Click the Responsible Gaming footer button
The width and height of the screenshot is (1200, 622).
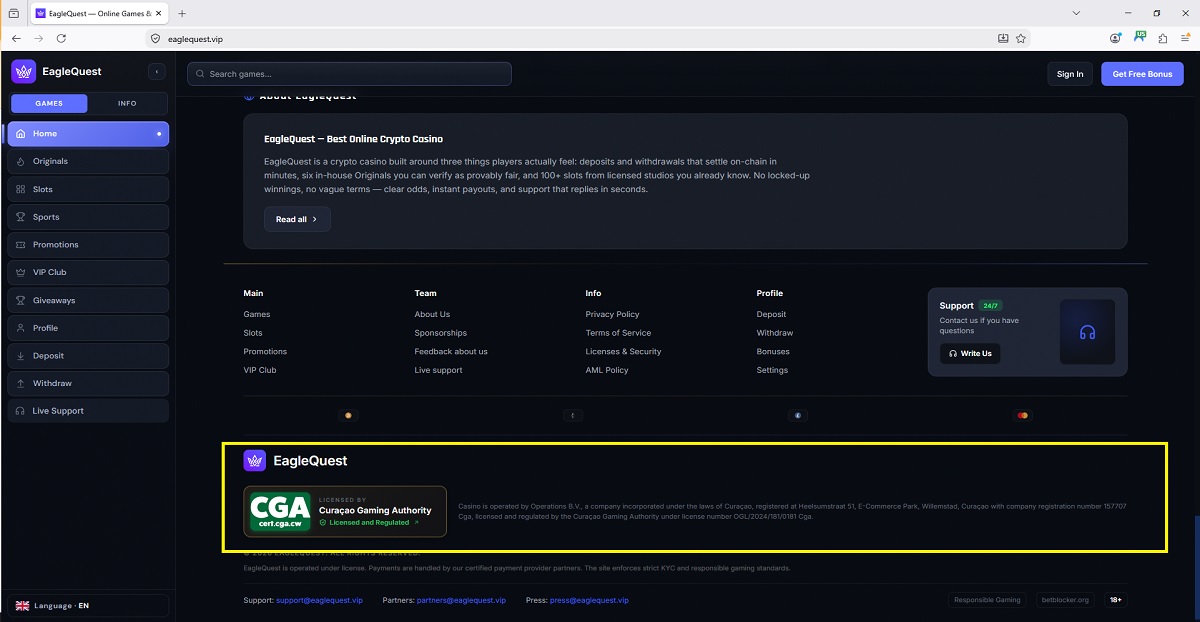pos(987,600)
